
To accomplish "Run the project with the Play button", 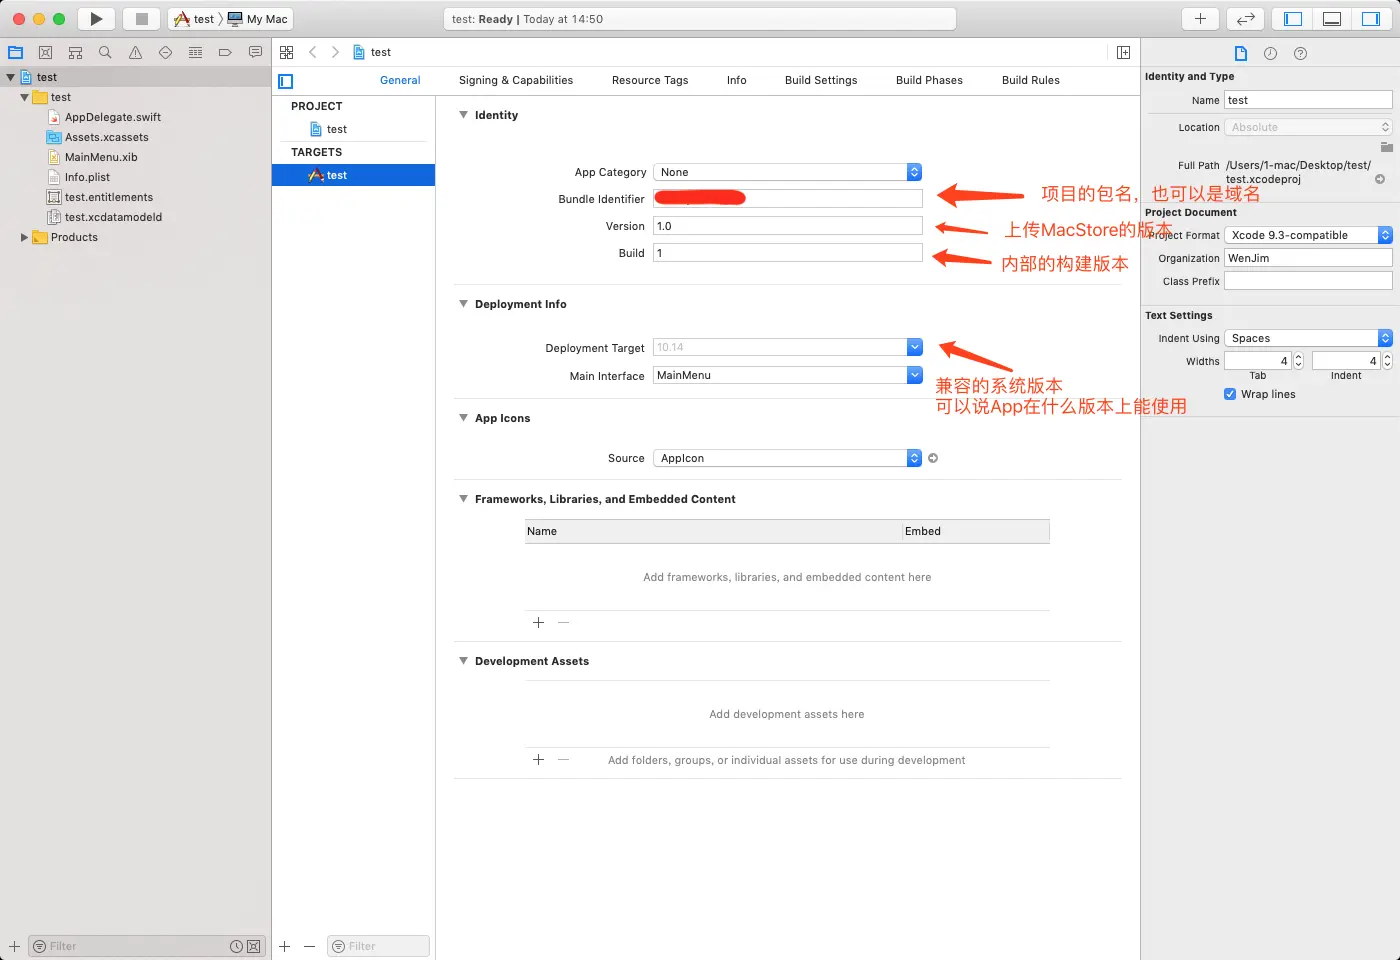I will click(x=96, y=19).
